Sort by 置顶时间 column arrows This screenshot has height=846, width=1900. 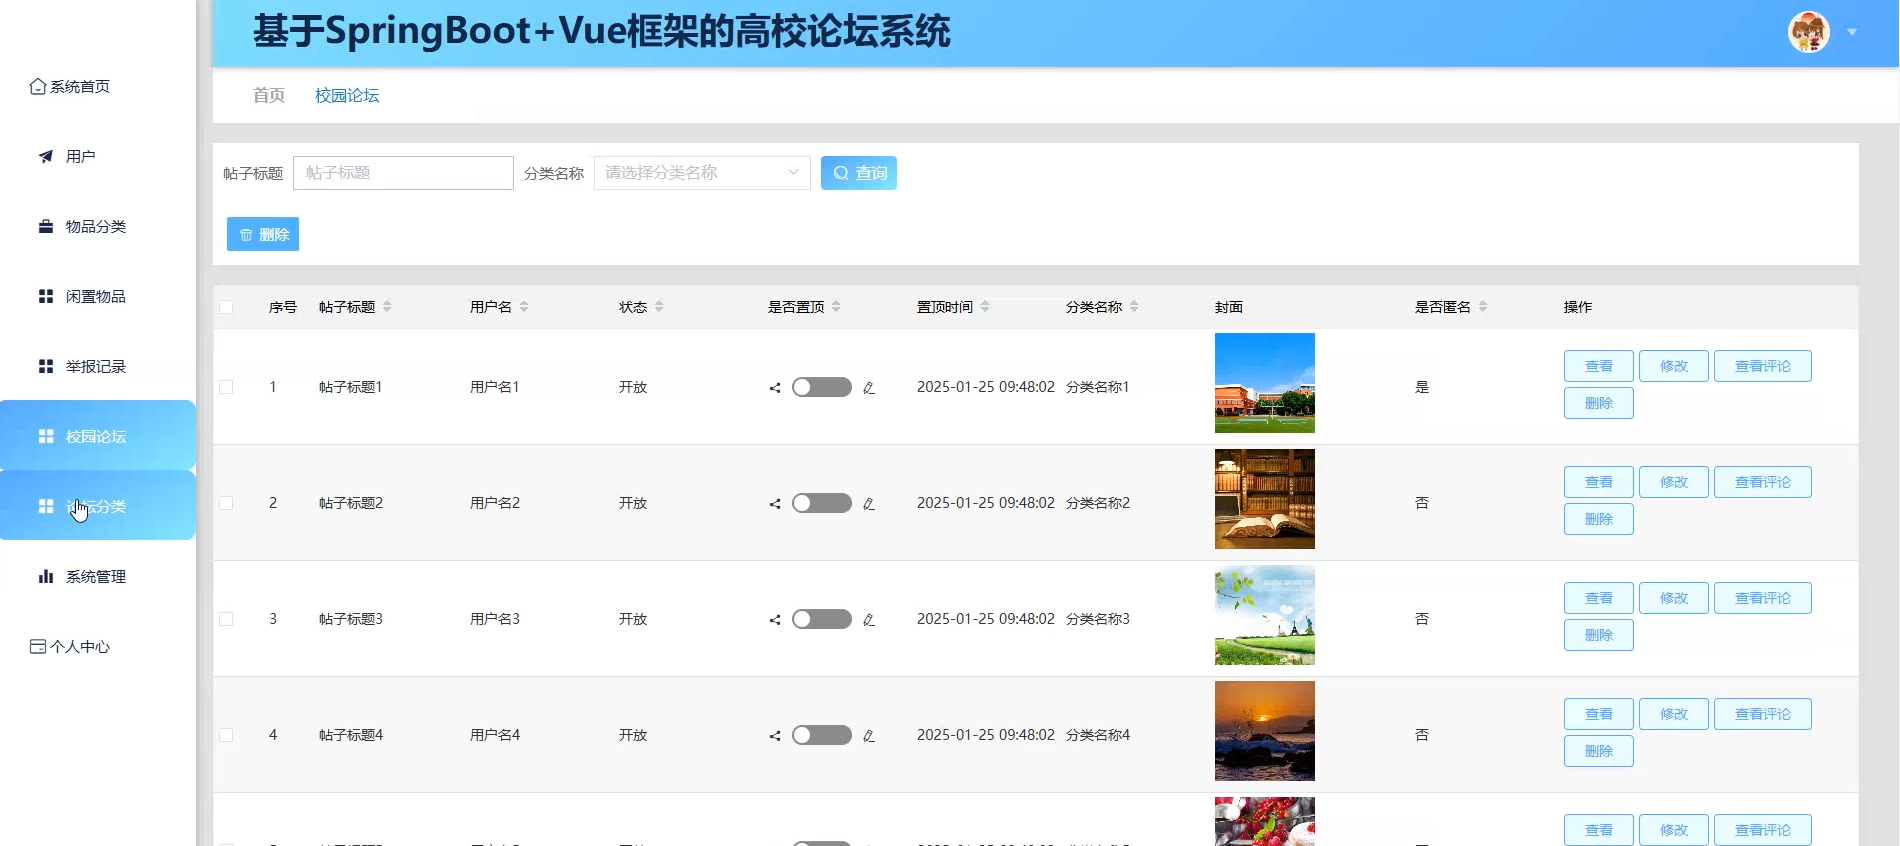[985, 307]
